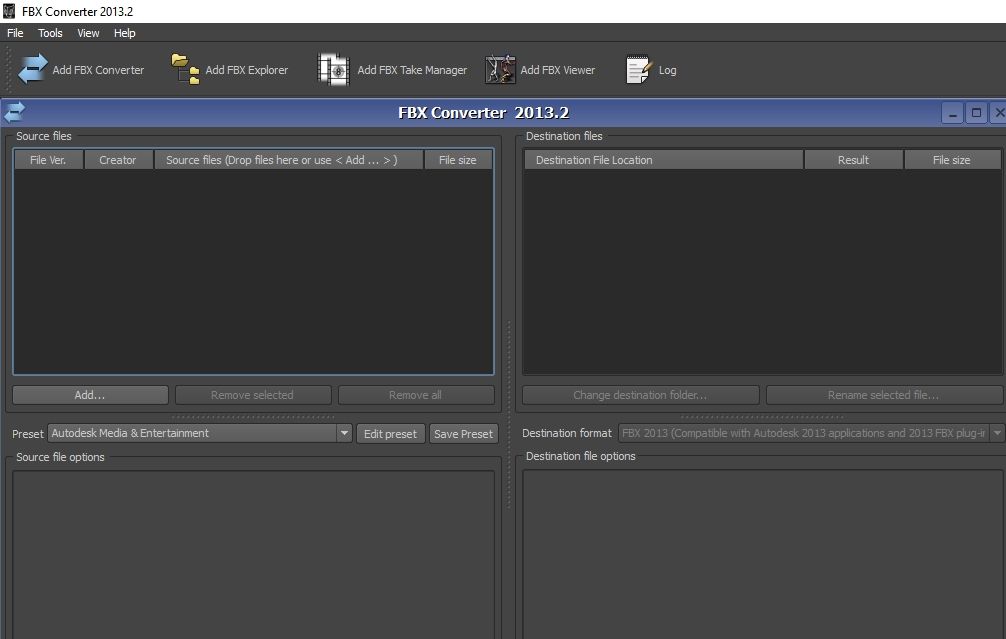The image size is (1006, 639).
Task: Open the Preset dropdown list
Action: point(344,433)
